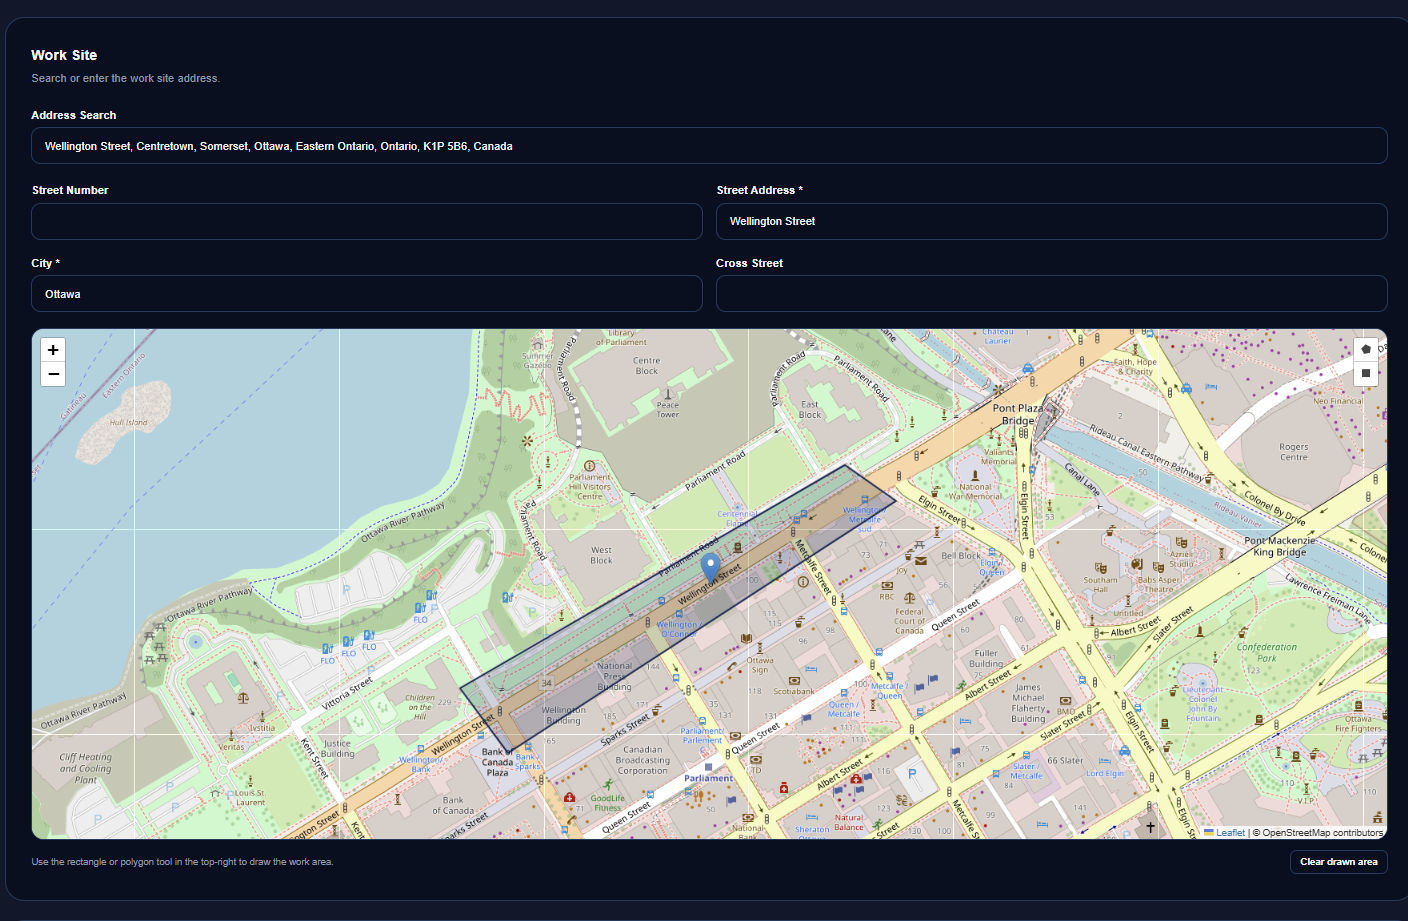
Task: Focus the Street Number field
Action: coord(367,221)
